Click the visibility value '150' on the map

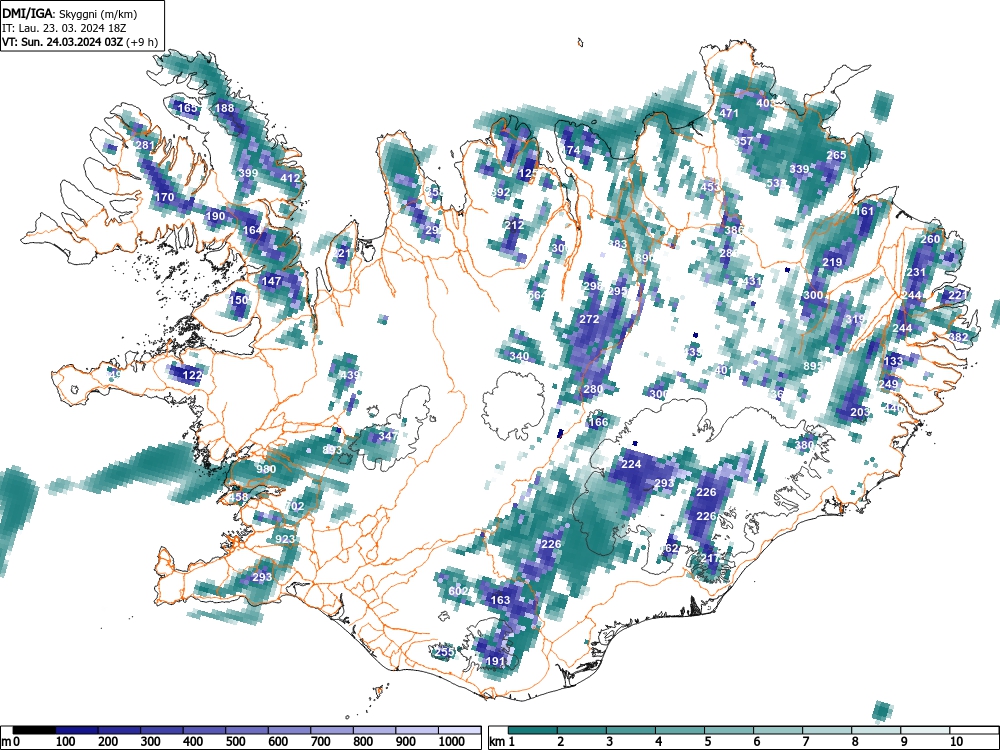click(239, 300)
